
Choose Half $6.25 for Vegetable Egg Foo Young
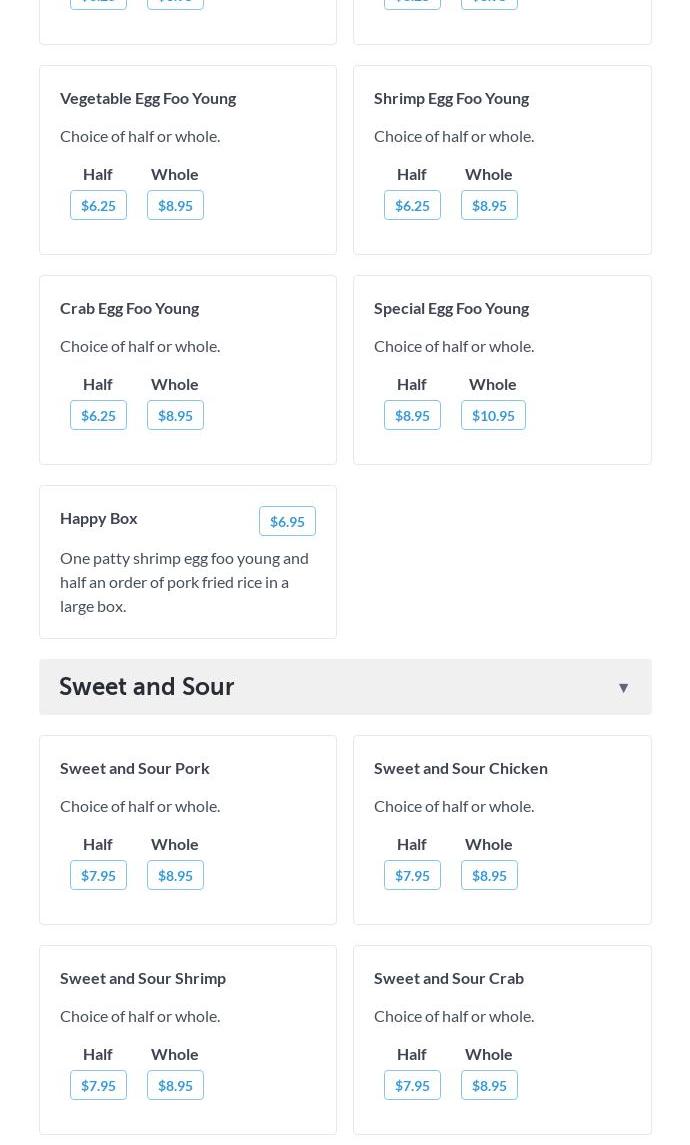(98, 205)
